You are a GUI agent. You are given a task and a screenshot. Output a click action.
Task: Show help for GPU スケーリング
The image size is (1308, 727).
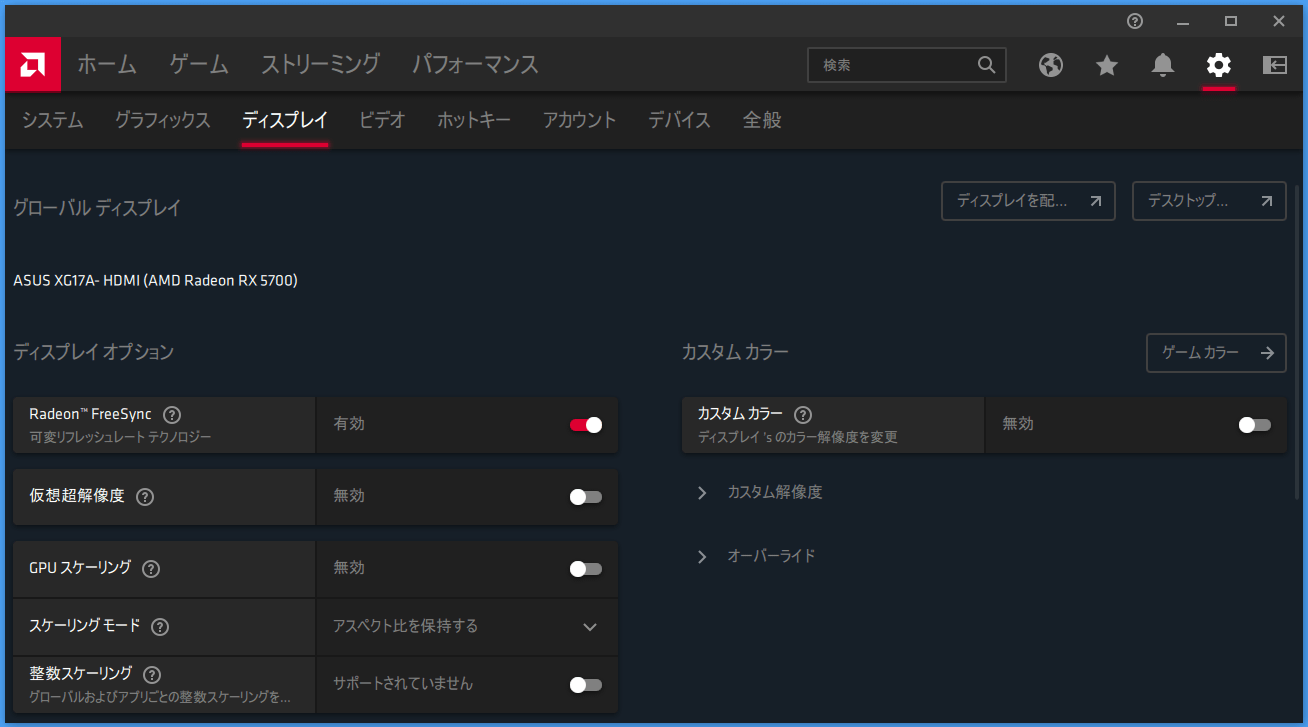pos(151,568)
